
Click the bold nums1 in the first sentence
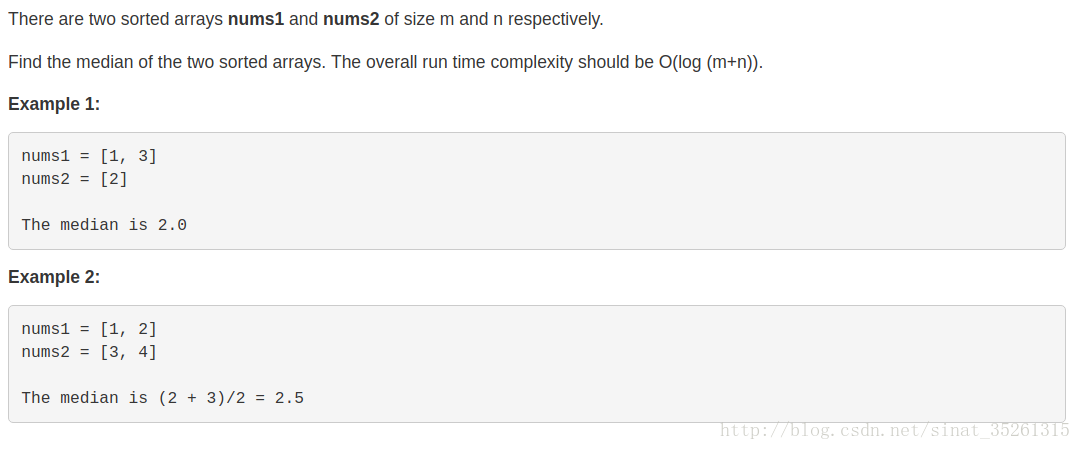click(256, 19)
